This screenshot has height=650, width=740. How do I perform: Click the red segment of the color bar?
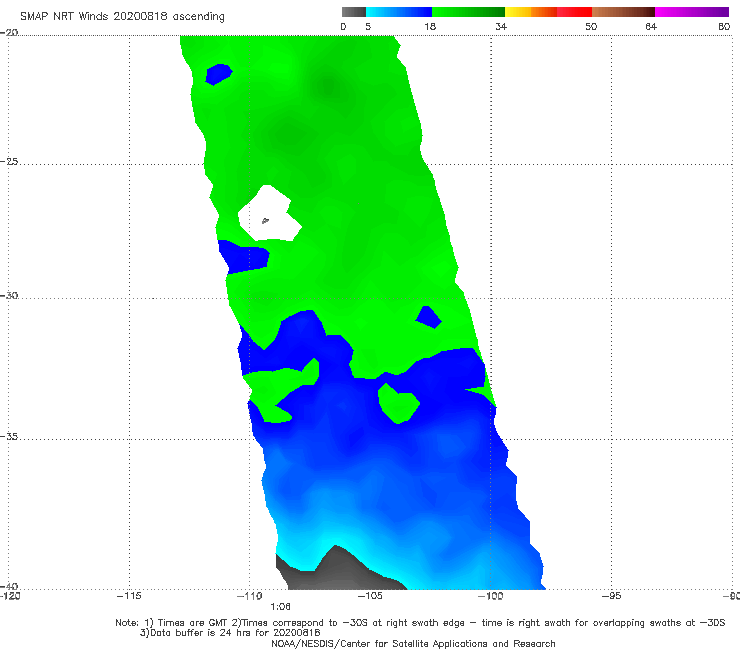574,12
